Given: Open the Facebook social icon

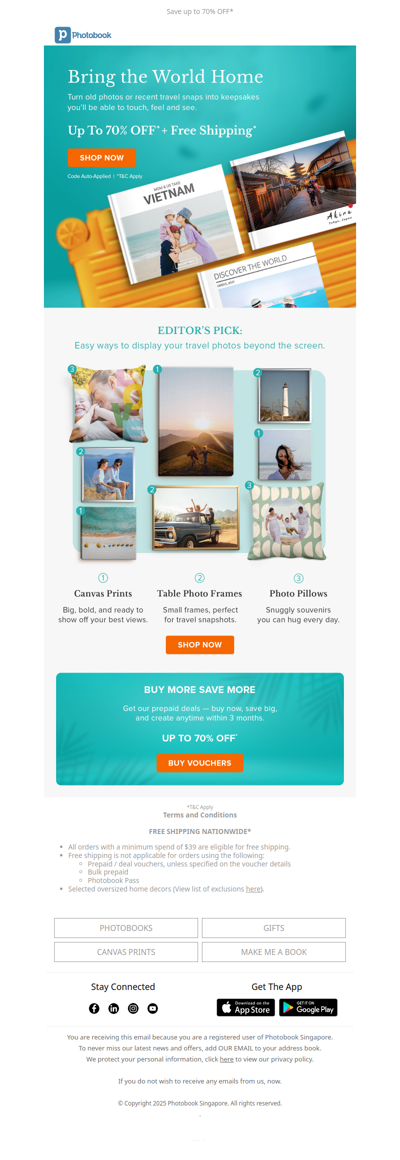Looking at the screenshot, I should (x=94, y=1008).
